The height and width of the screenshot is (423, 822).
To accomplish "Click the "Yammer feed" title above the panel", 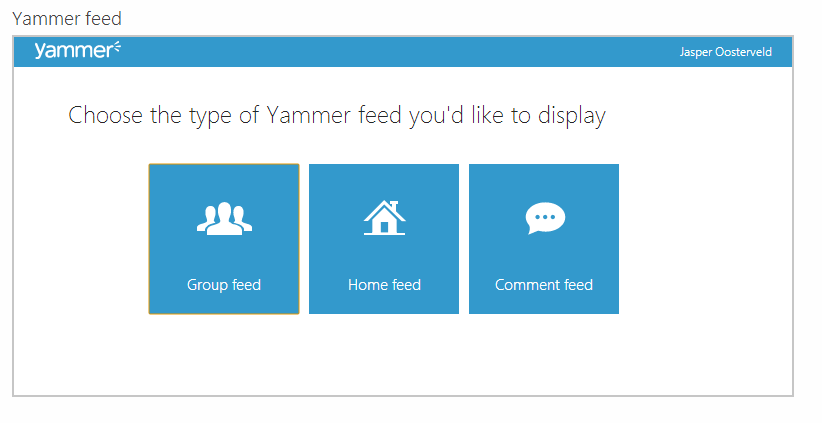I will (x=67, y=19).
